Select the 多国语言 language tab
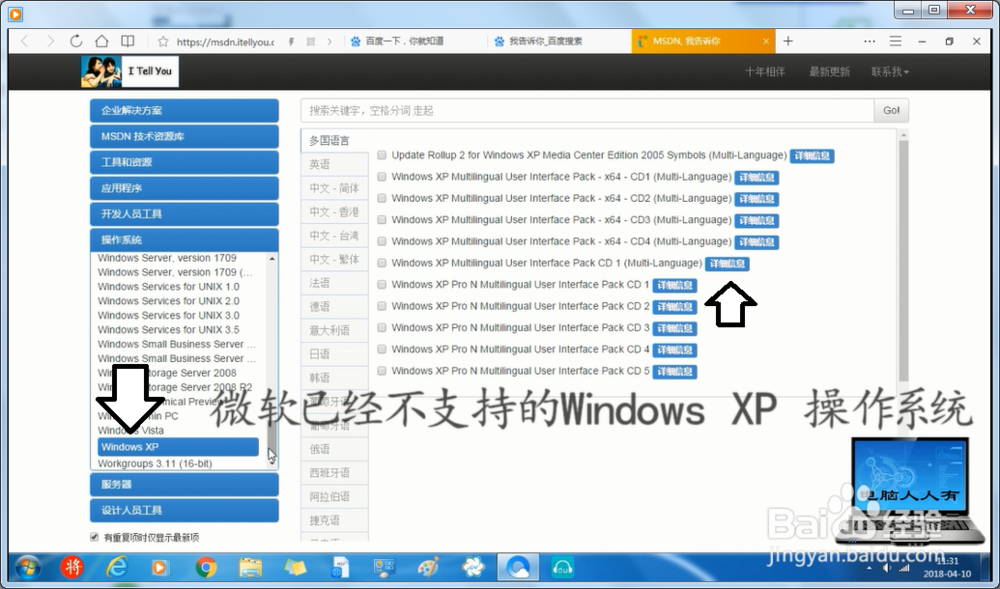The image size is (1000, 589). 334,141
